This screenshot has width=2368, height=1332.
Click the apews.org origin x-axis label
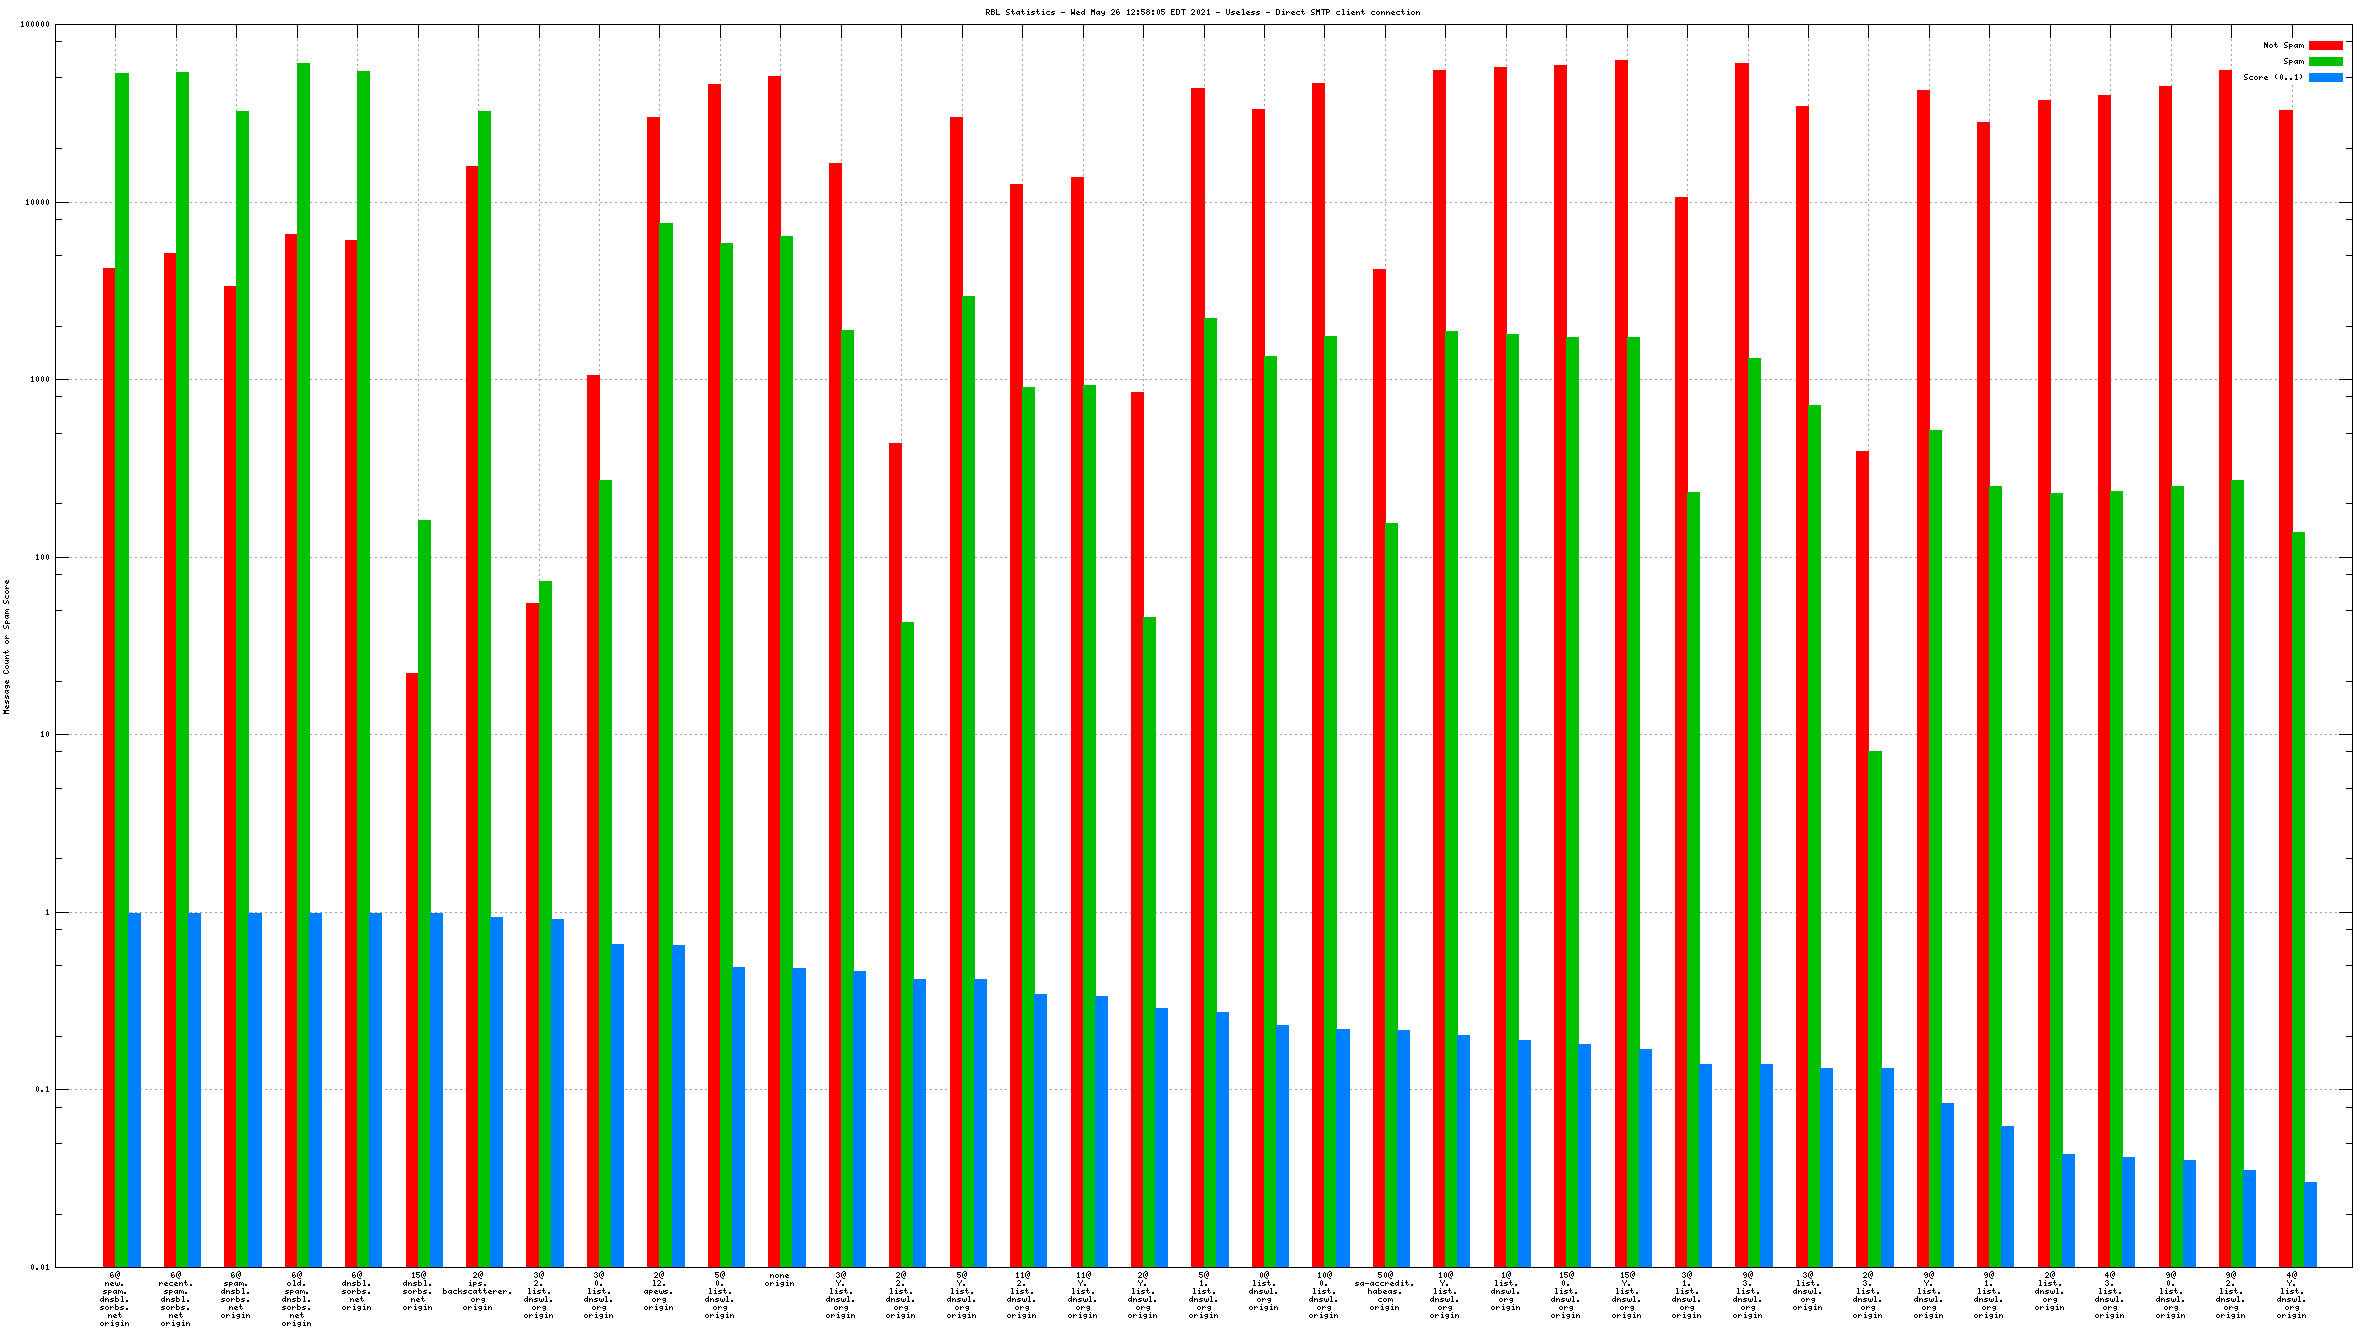pos(659,1291)
